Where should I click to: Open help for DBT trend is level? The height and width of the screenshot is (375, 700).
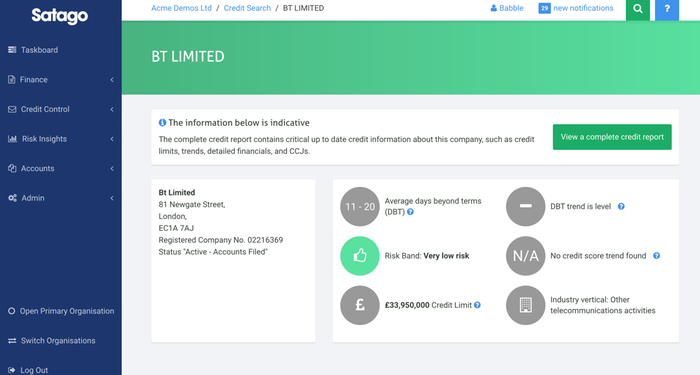621,206
